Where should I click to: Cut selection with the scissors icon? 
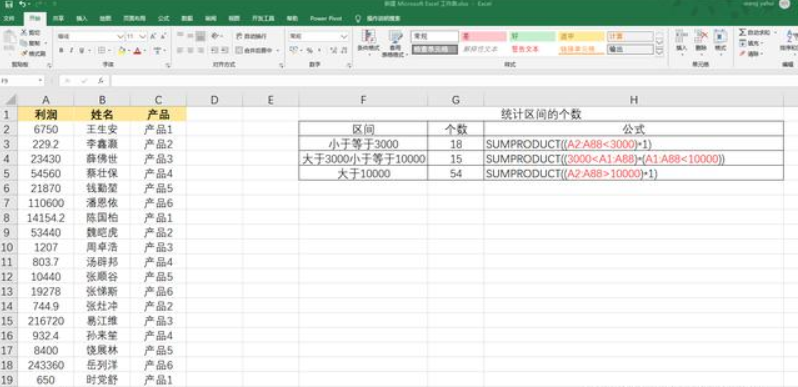coord(31,33)
